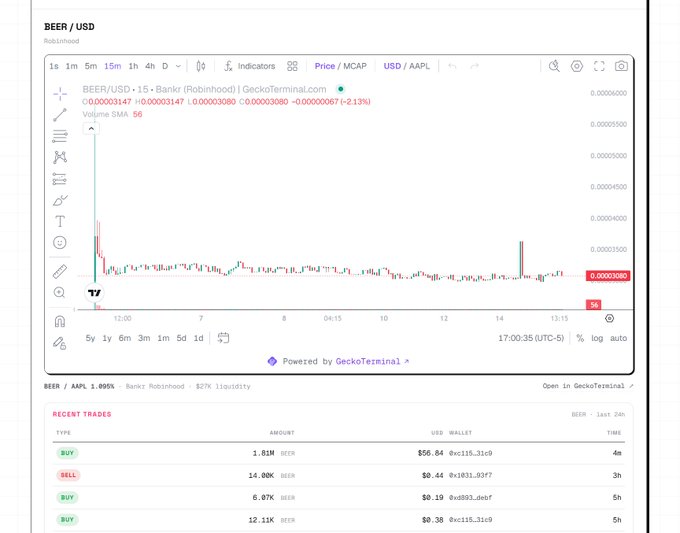The width and height of the screenshot is (680, 533).
Task: Select the ruler measure tool
Action: point(60,271)
